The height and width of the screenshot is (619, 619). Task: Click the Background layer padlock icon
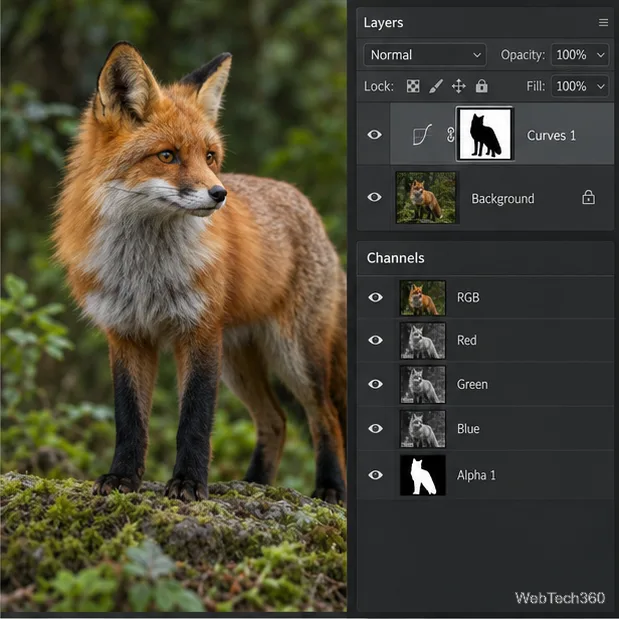tap(588, 197)
